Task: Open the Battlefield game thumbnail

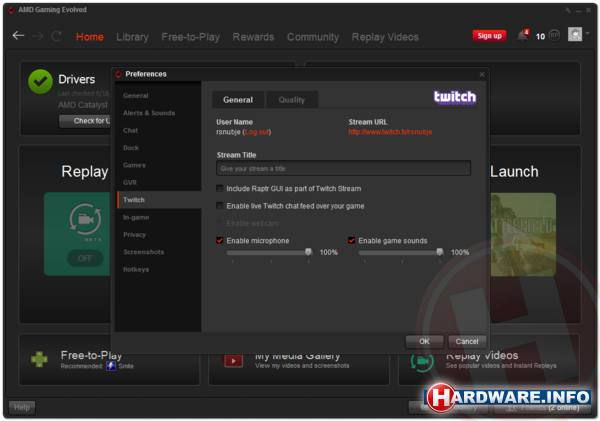Action: [523, 234]
